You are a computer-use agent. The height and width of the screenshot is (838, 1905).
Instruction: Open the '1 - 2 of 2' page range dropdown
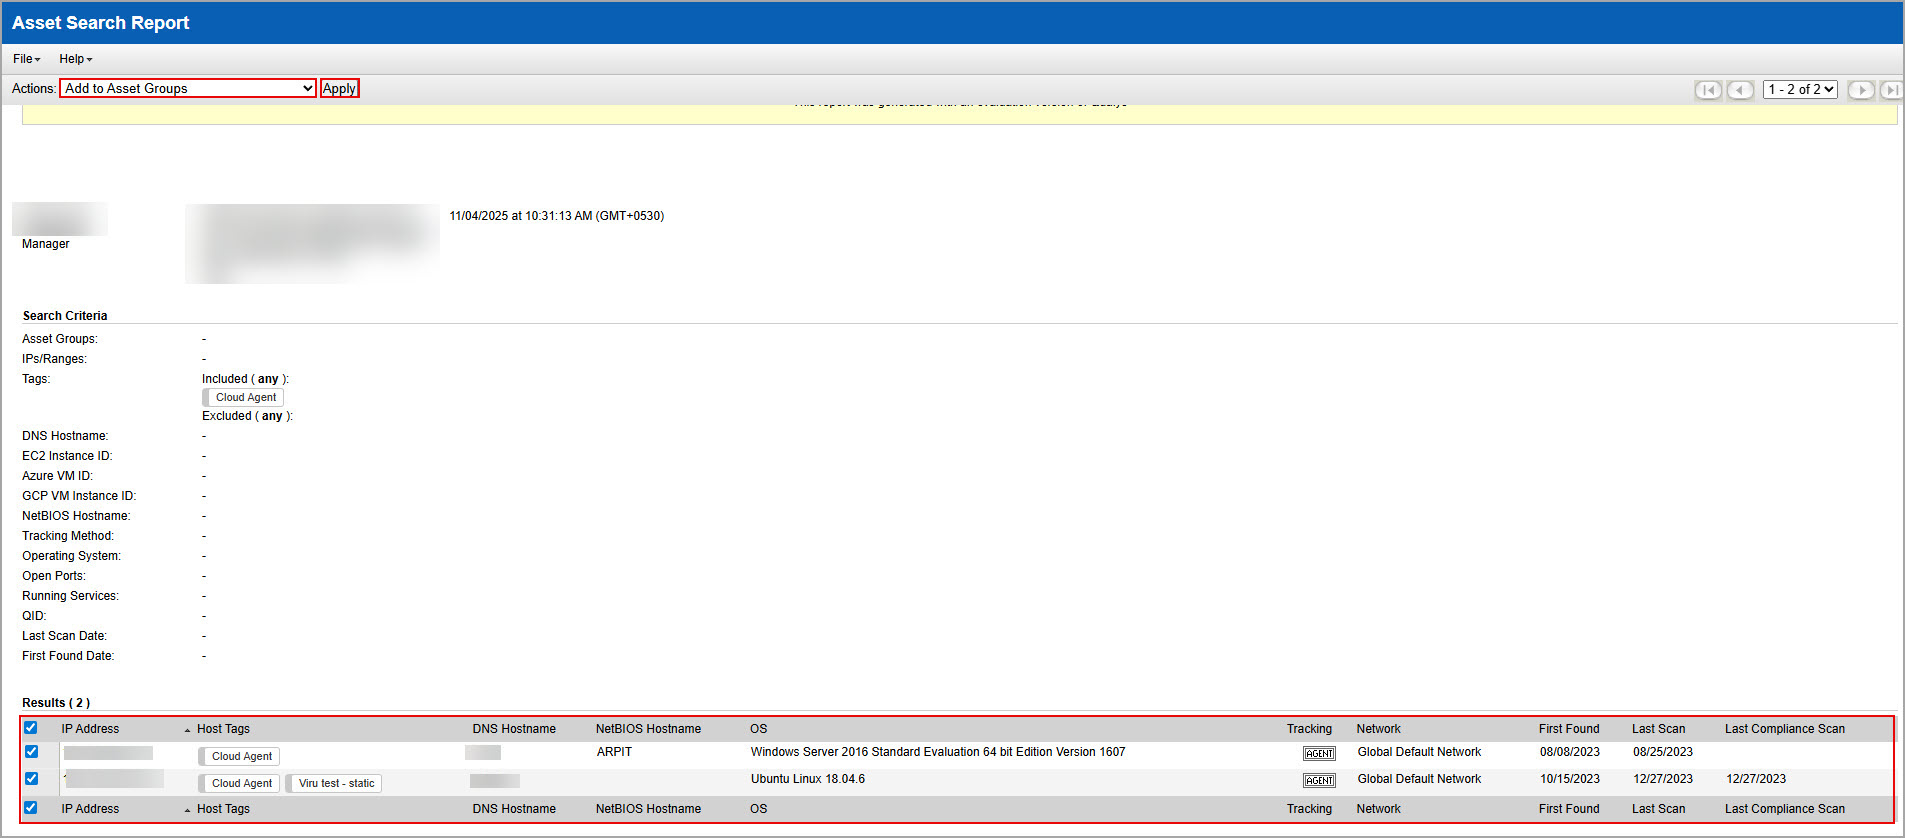point(1800,90)
